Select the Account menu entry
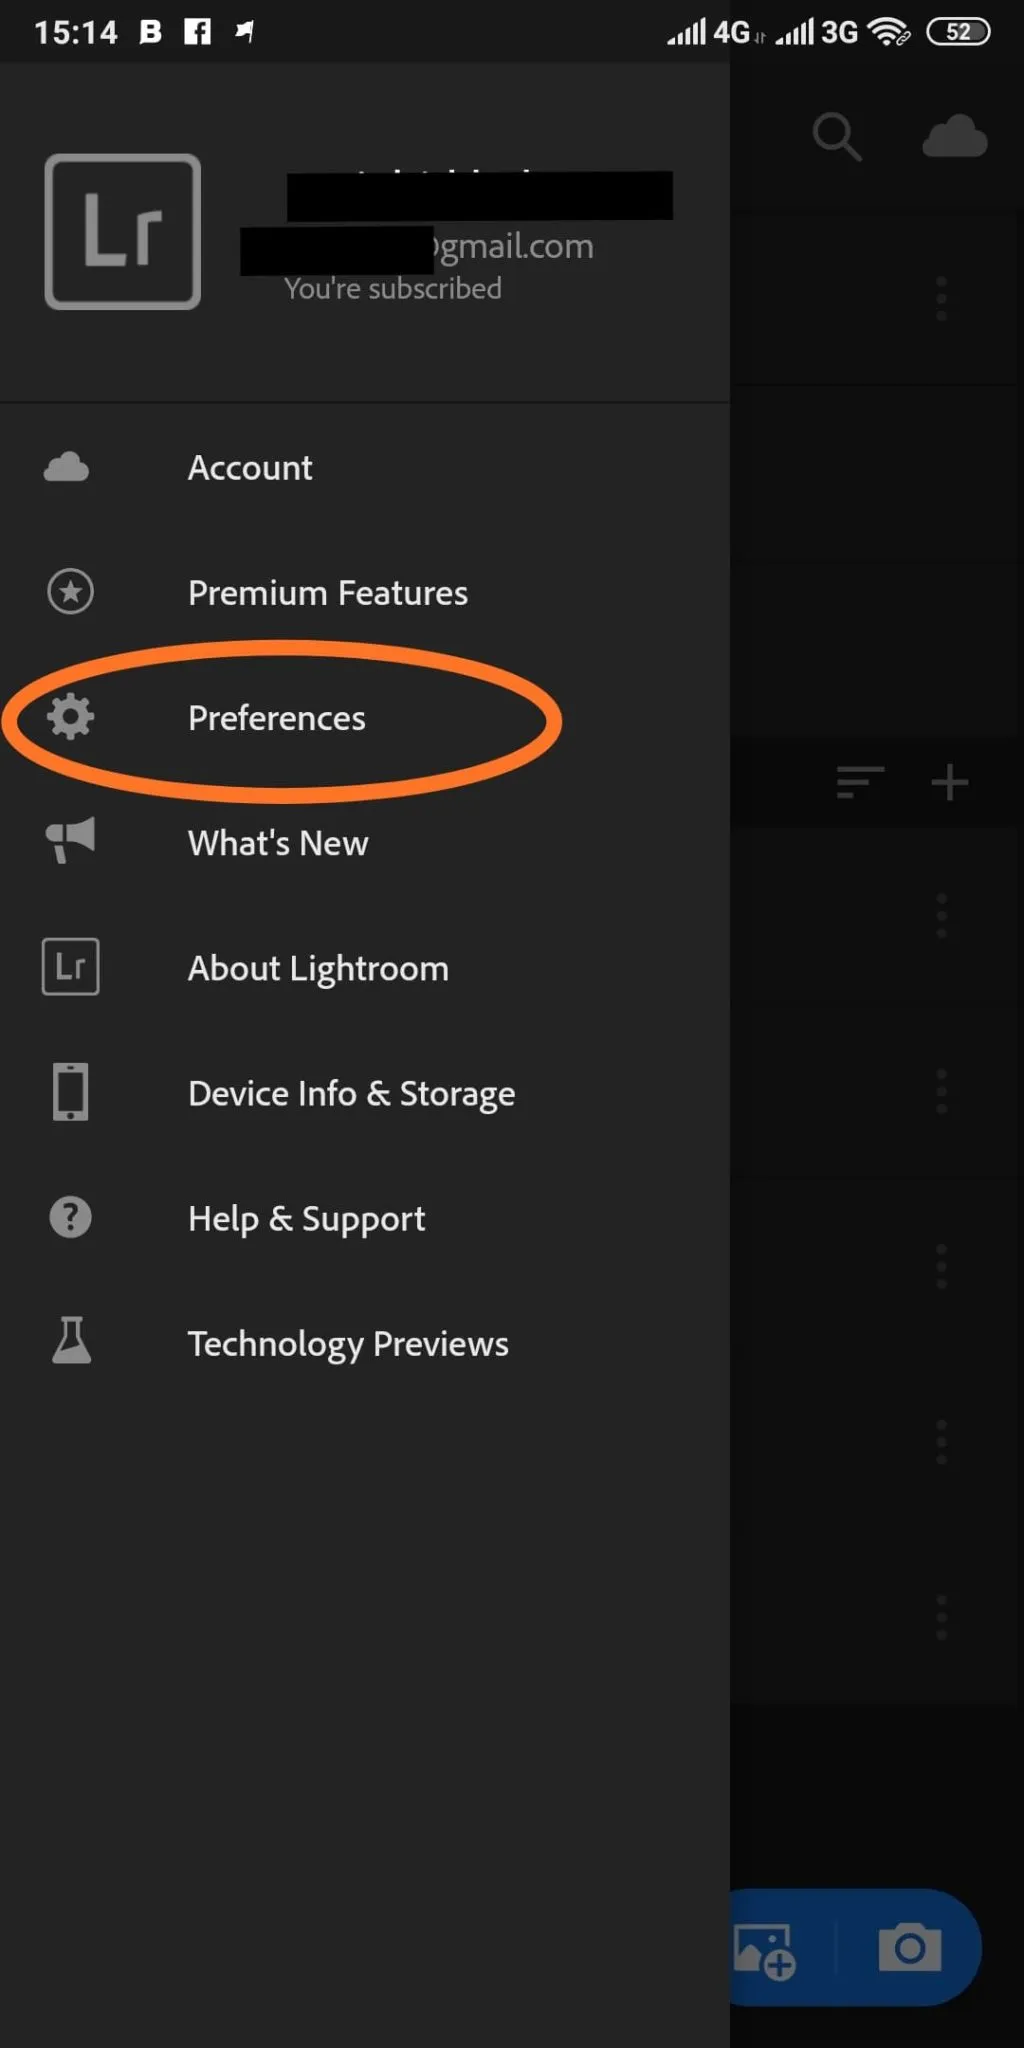 [x=250, y=467]
